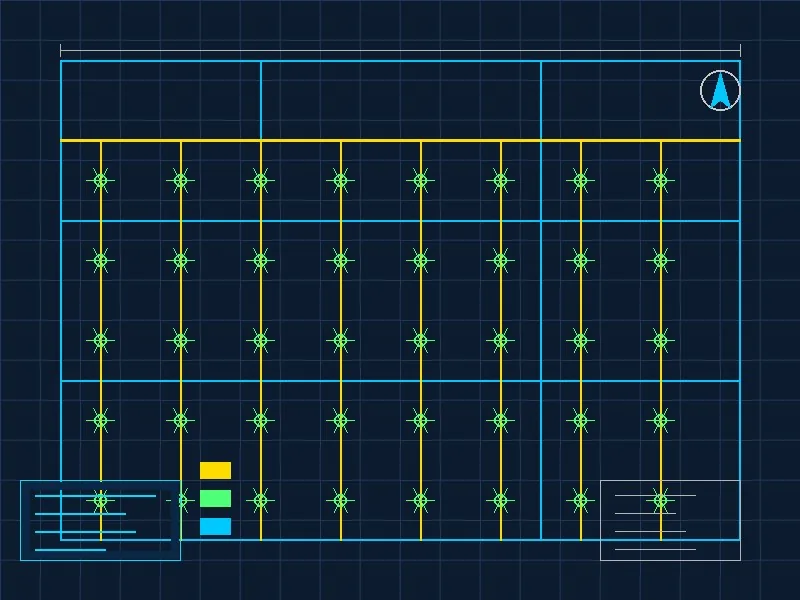
Task: Select the top-right green light fixture symbol
Action: click(x=661, y=180)
